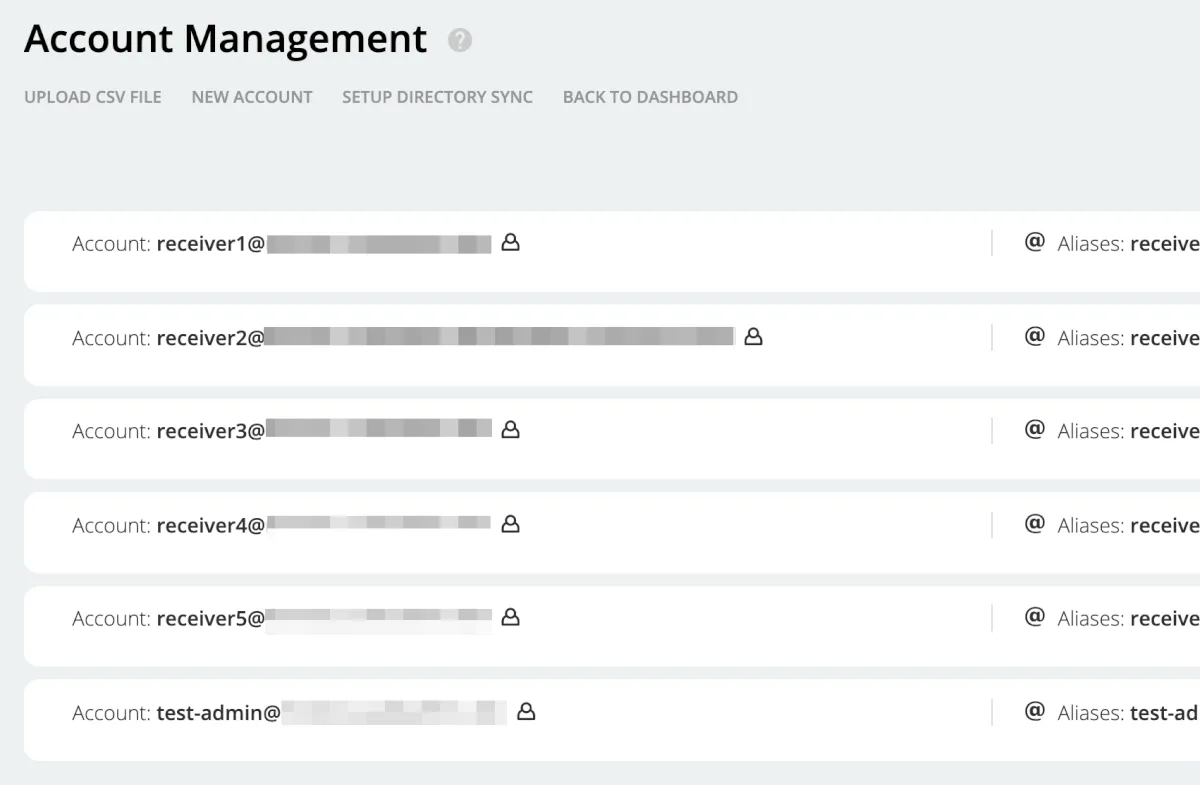Click user icon next to receiver1 account
Viewport: 1200px width, 785px height.
tap(510, 242)
